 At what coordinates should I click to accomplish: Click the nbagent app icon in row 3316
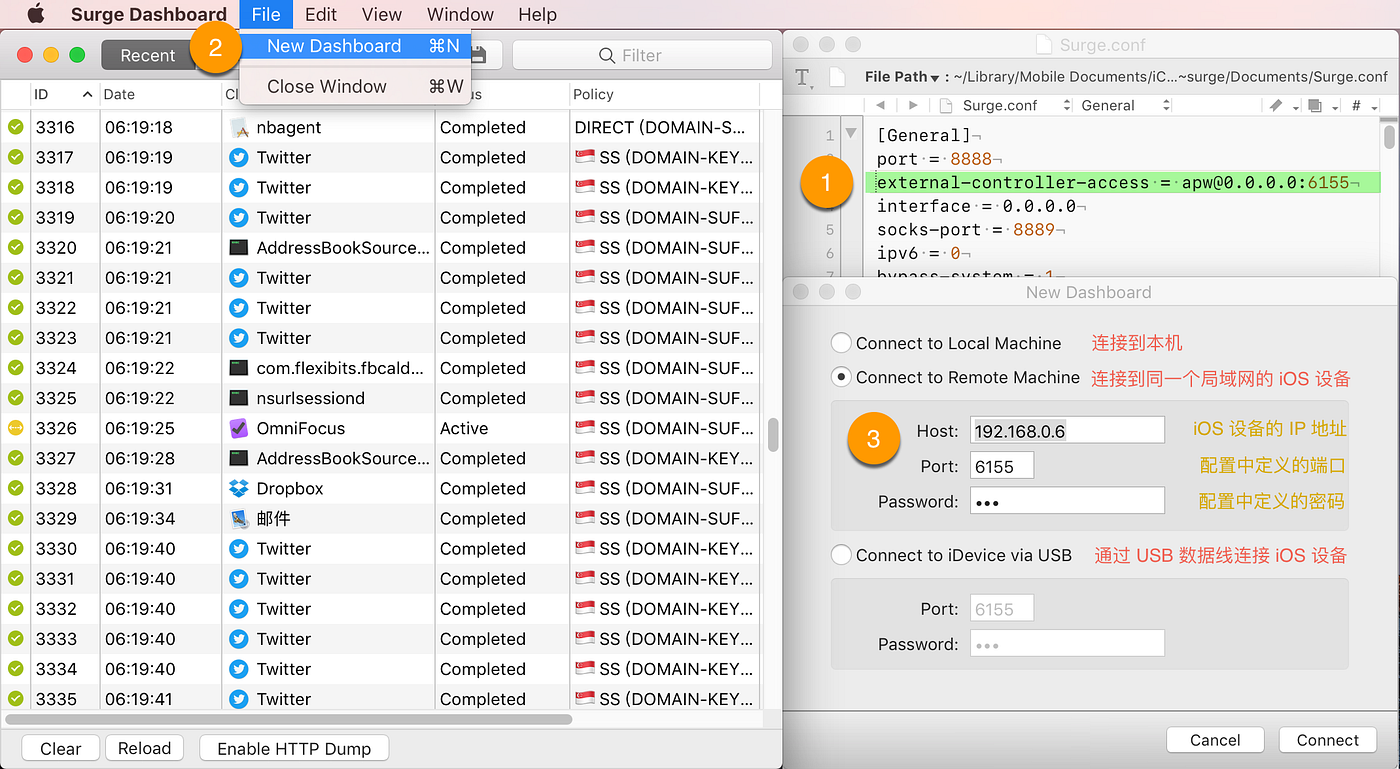tap(238, 127)
